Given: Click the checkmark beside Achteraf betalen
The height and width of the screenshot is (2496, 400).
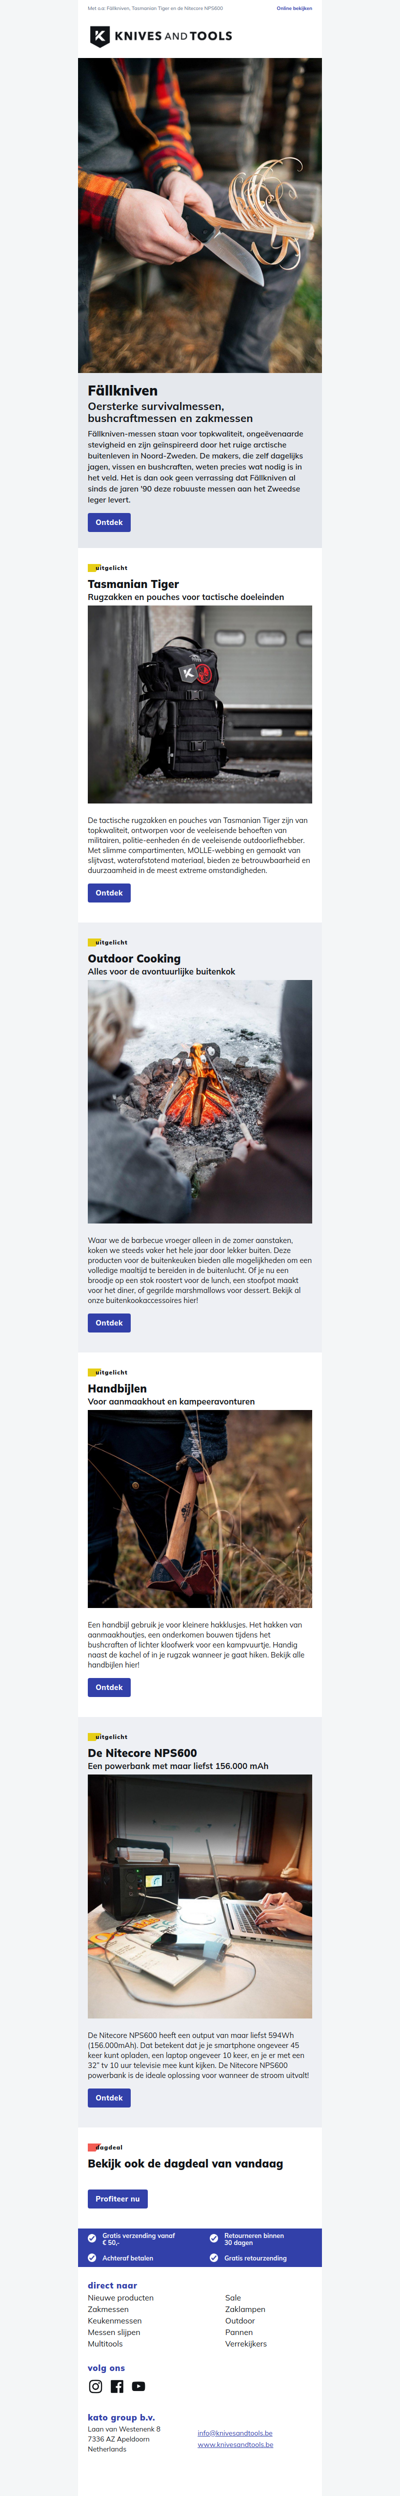Looking at the screenshot, I should (x=92, y=2258).
